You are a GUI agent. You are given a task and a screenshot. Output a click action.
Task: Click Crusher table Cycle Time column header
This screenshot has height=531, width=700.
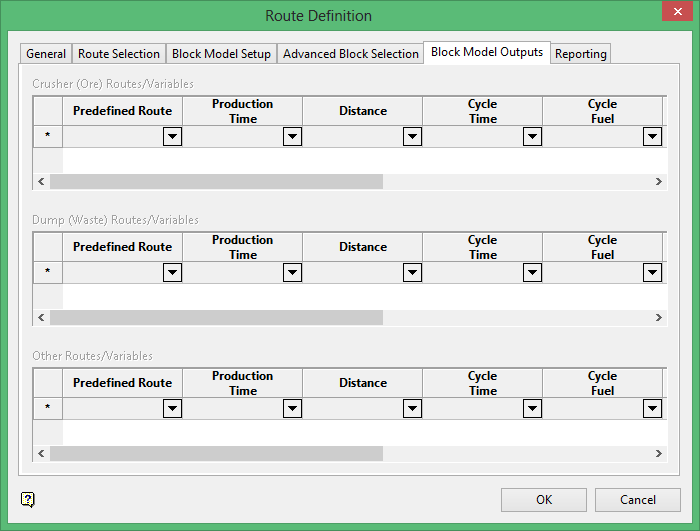coord(483,111)
